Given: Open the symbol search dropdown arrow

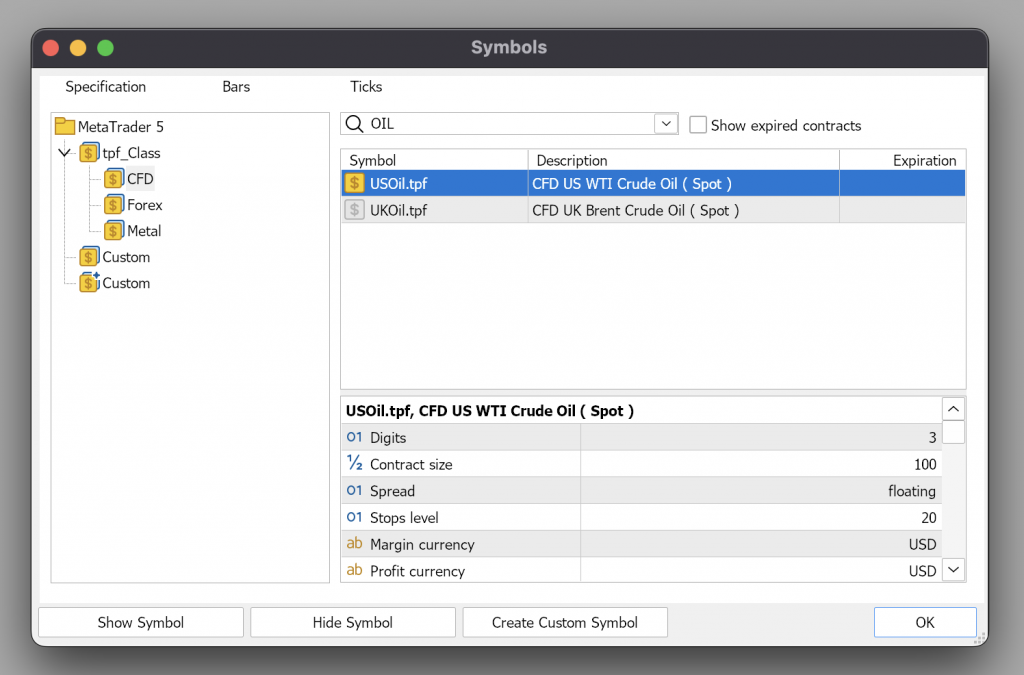Looking at the screenshot, I should pyautogui.click(x=666, y=124).
